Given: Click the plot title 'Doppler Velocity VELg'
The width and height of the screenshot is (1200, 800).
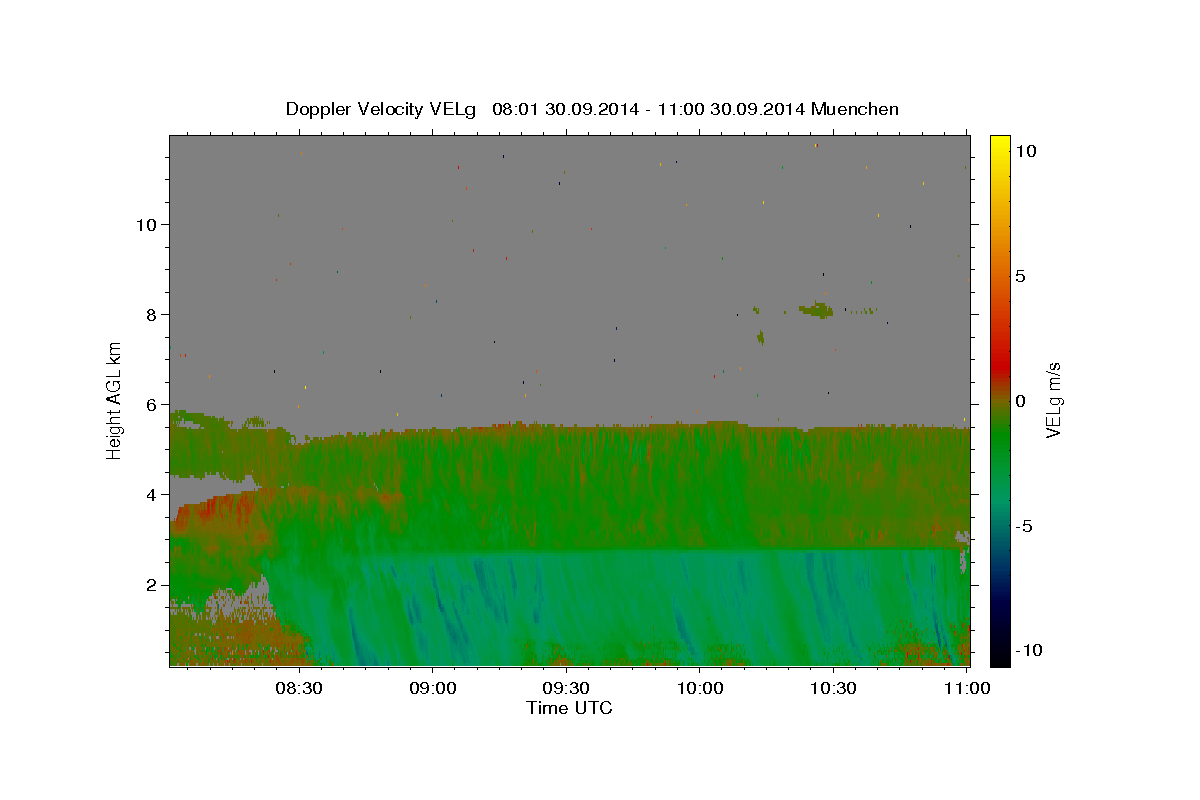Looking at the screenshot, I should [x=383, y=109].
